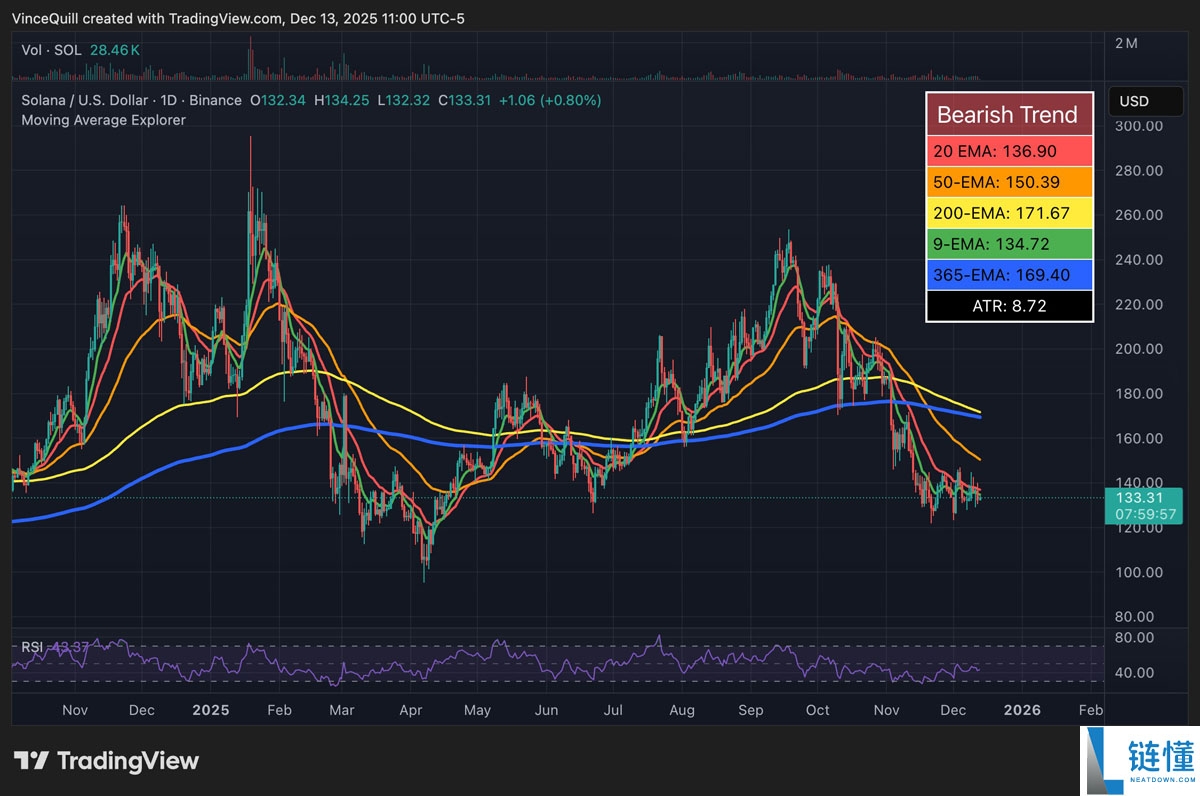
Task: Select the Binance exchange label
Action: point(215,100)
